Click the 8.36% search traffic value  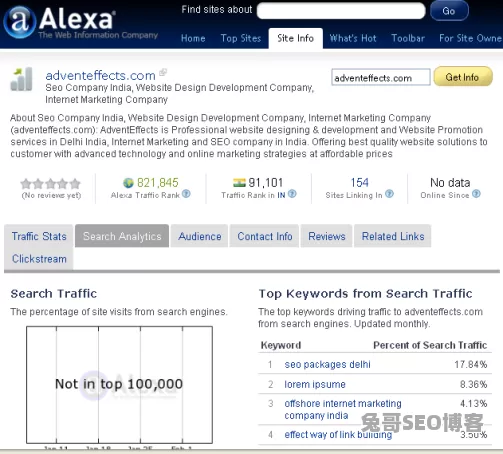[x=474, y=384]
